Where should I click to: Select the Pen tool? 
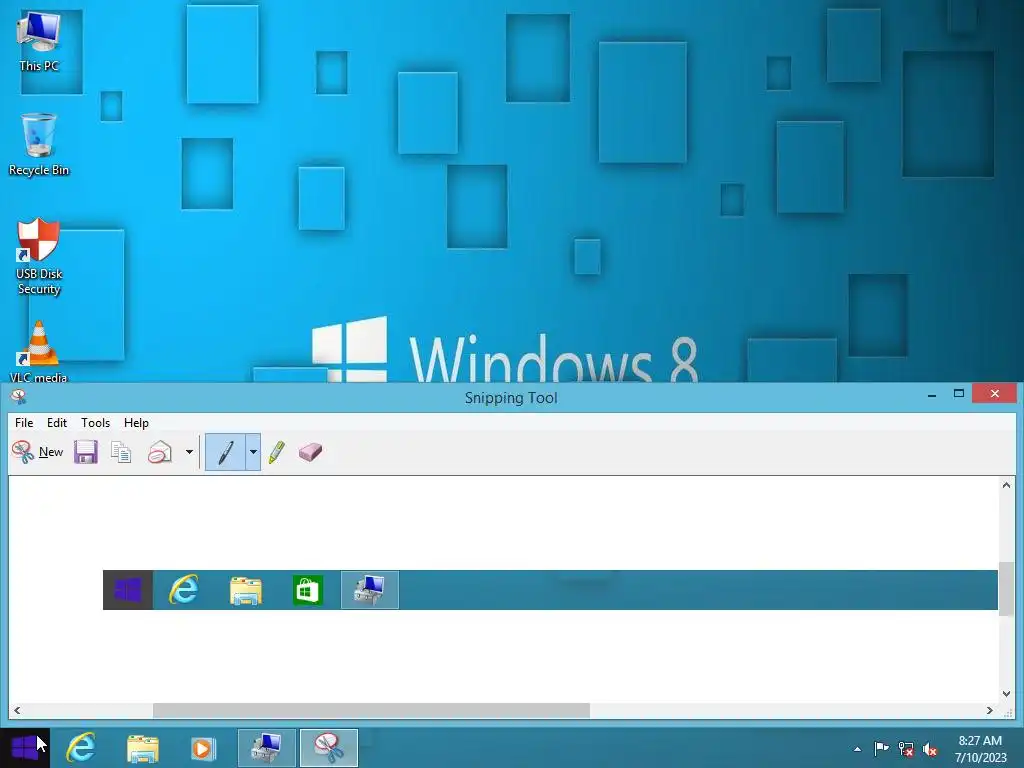coord(225,452)
